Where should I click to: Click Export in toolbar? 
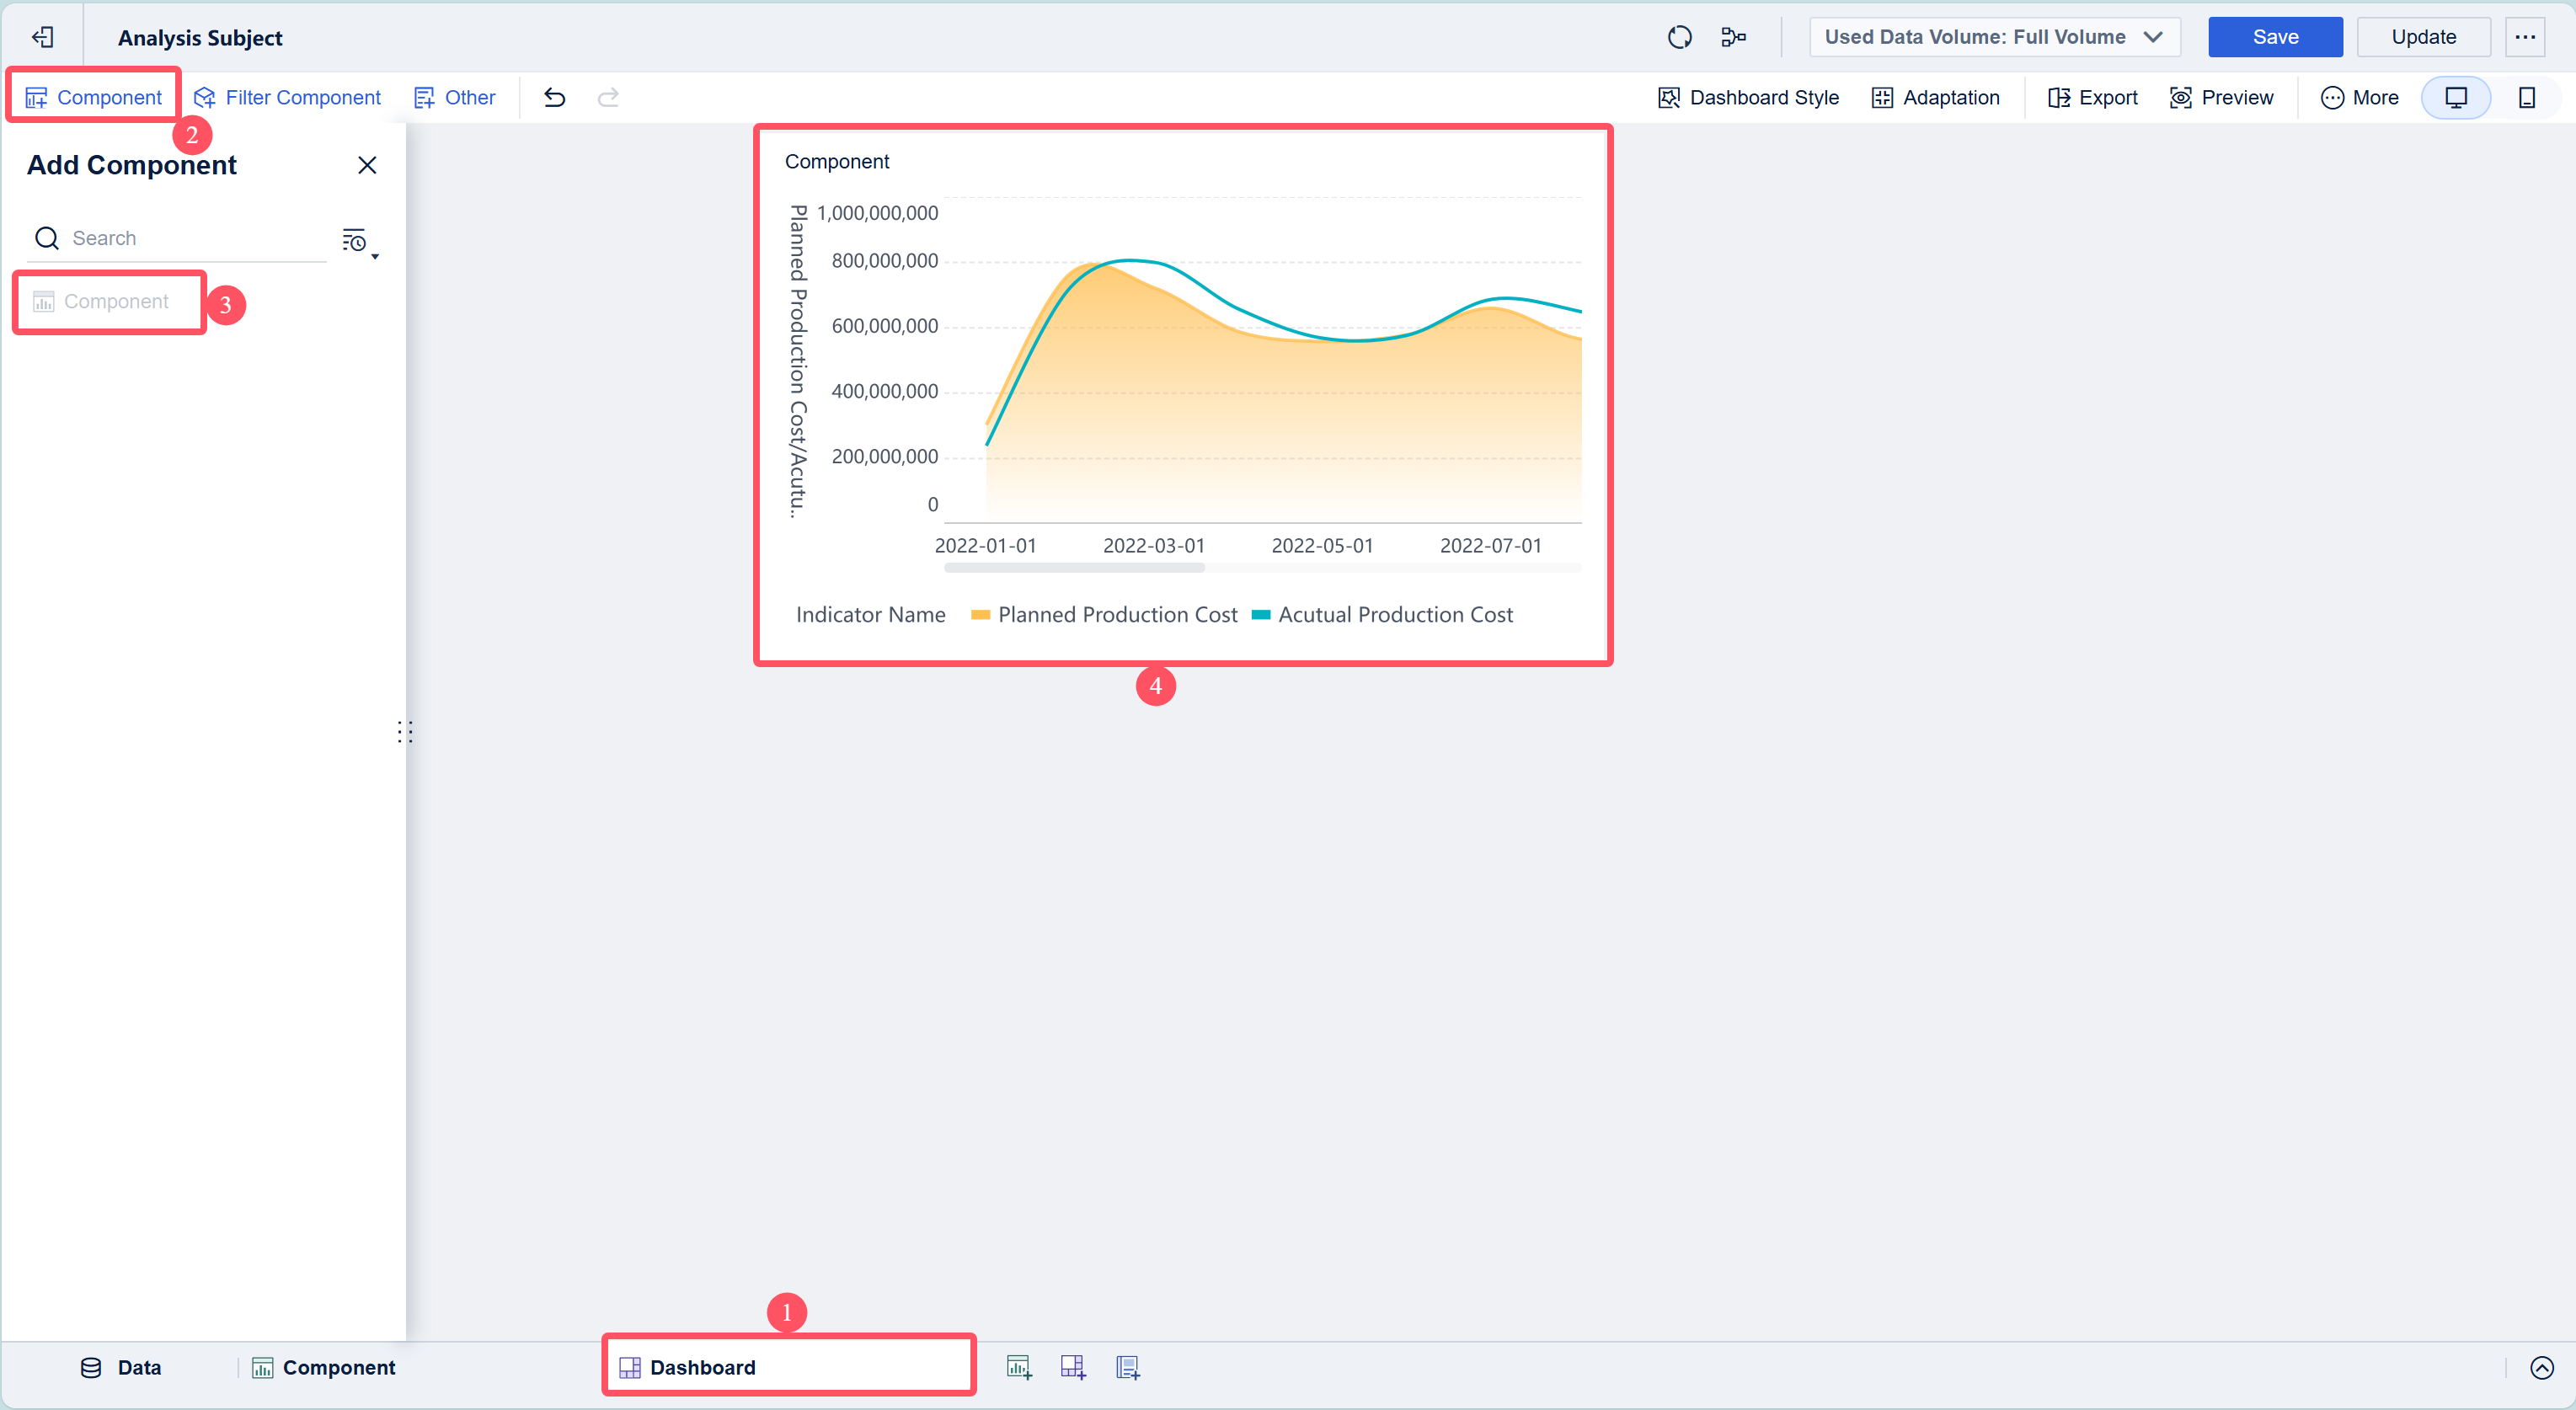[x=2093, y=97]
